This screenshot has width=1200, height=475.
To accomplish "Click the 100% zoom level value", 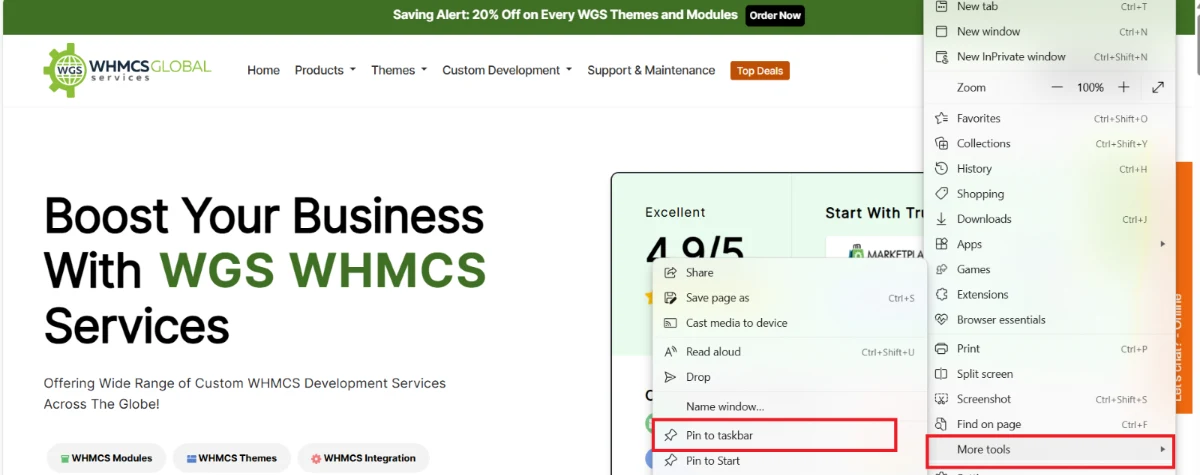I will 1090,88.
